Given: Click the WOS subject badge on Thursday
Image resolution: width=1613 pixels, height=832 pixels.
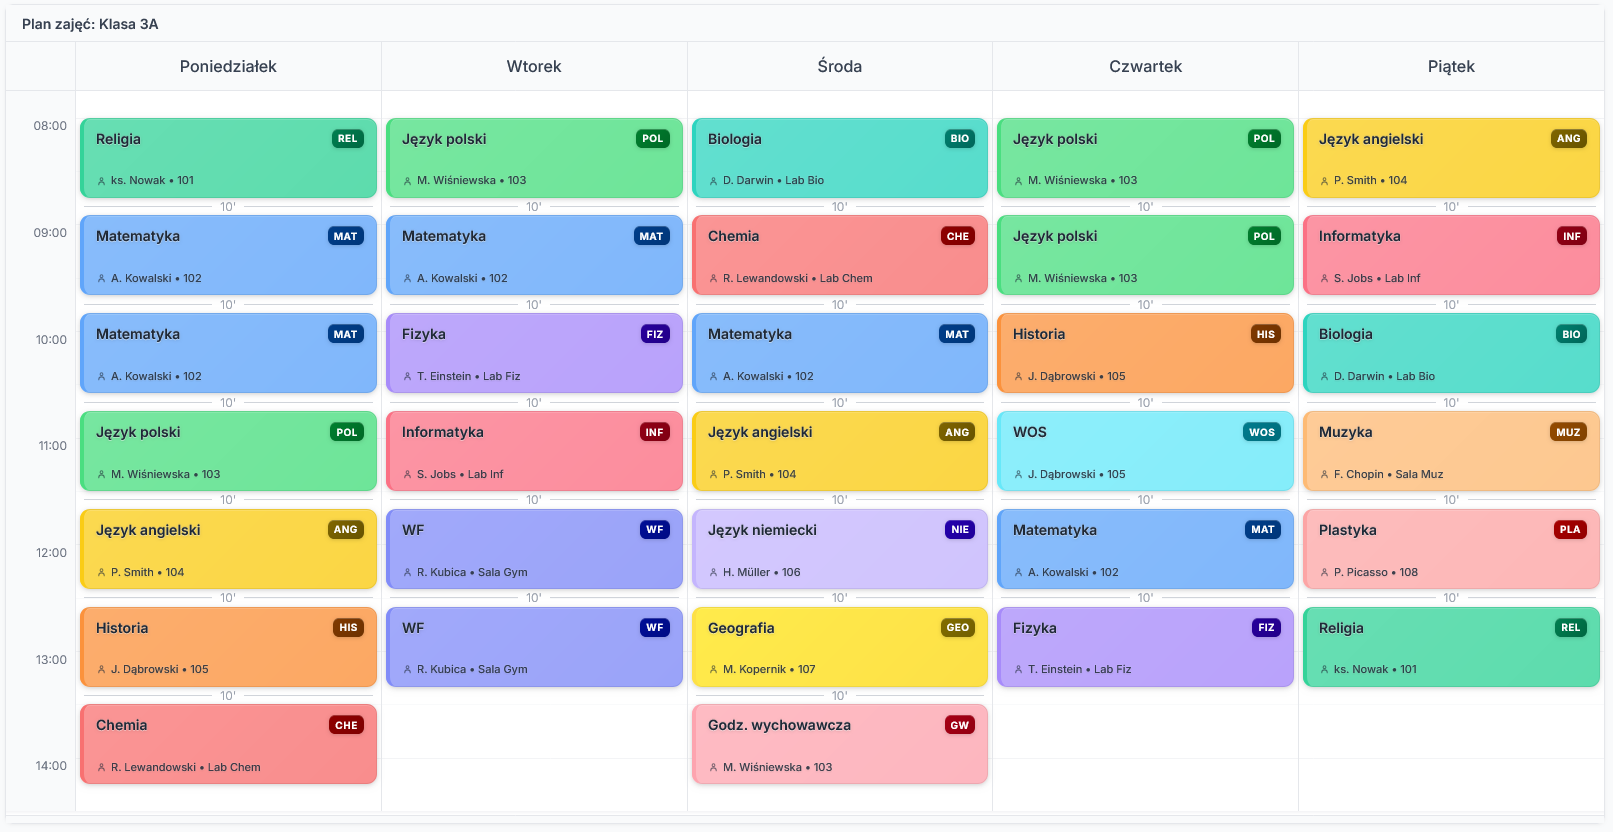Looking at the screenshot, I should [1261, 432].
